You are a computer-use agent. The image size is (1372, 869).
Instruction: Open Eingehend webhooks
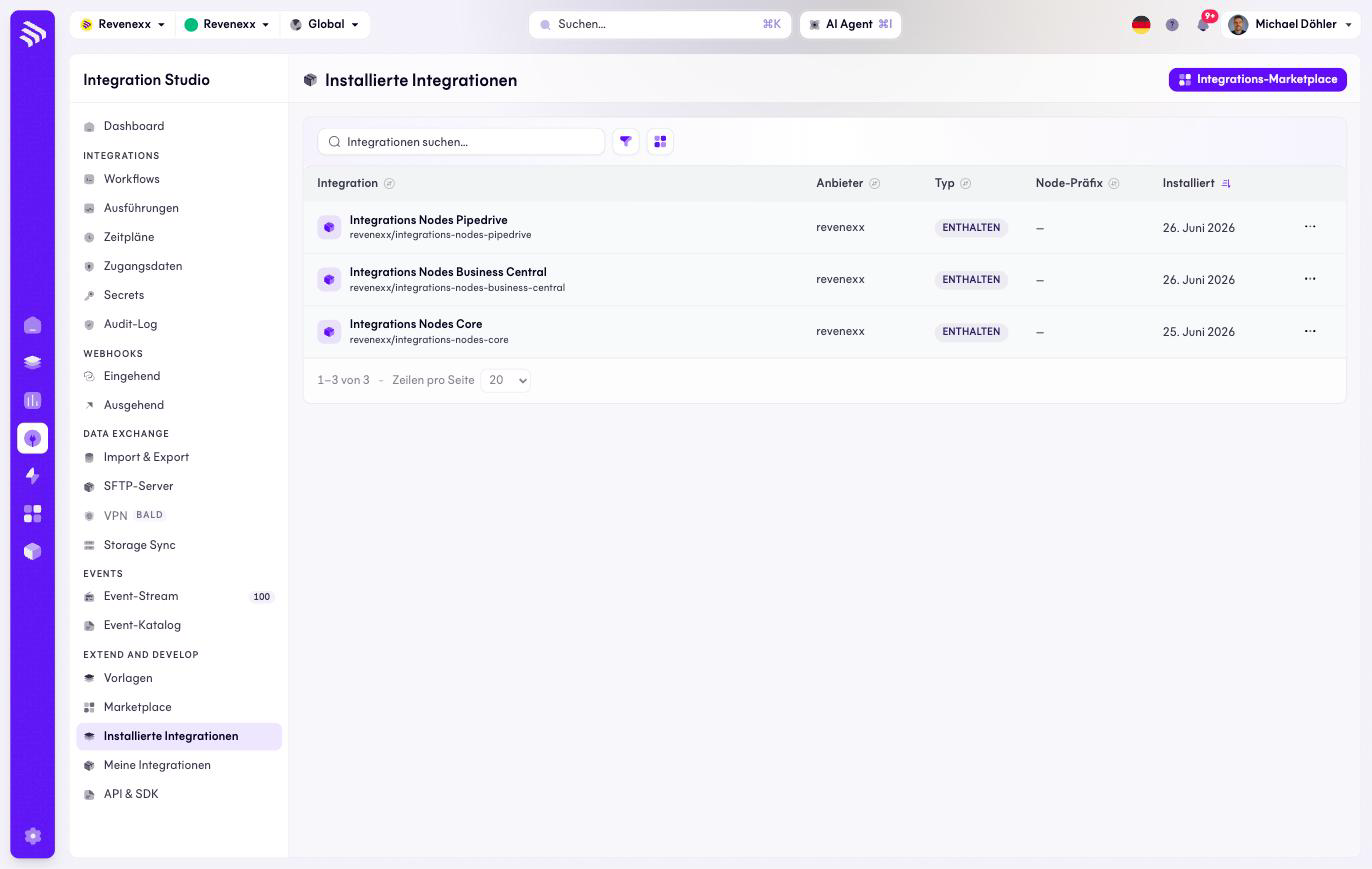[179, 377]
